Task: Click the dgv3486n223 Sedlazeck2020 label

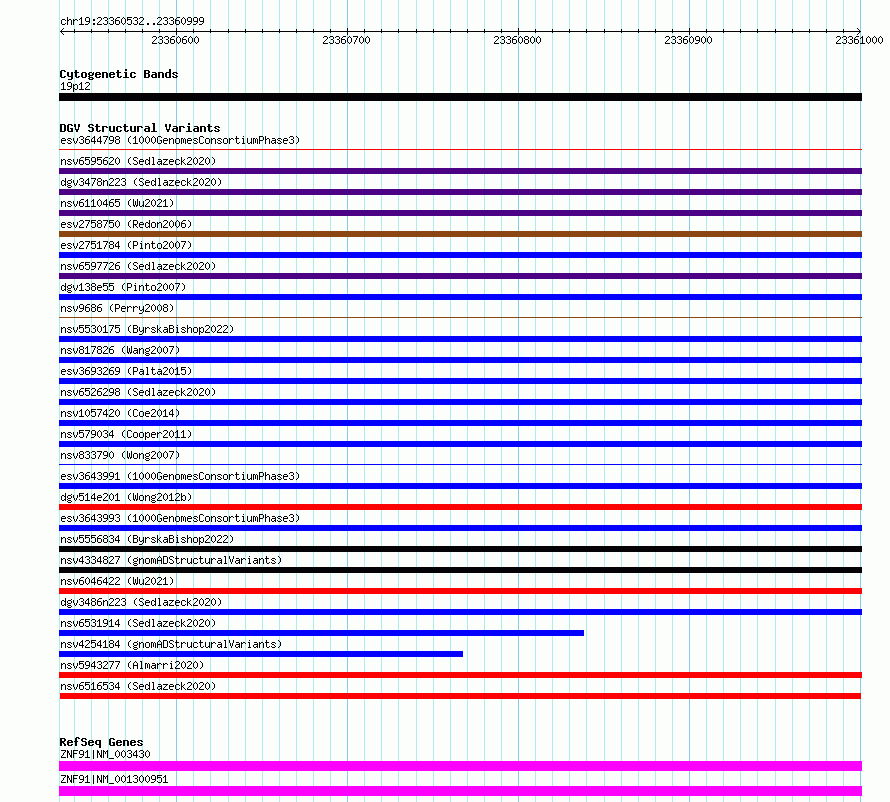Action: point(141,602)
